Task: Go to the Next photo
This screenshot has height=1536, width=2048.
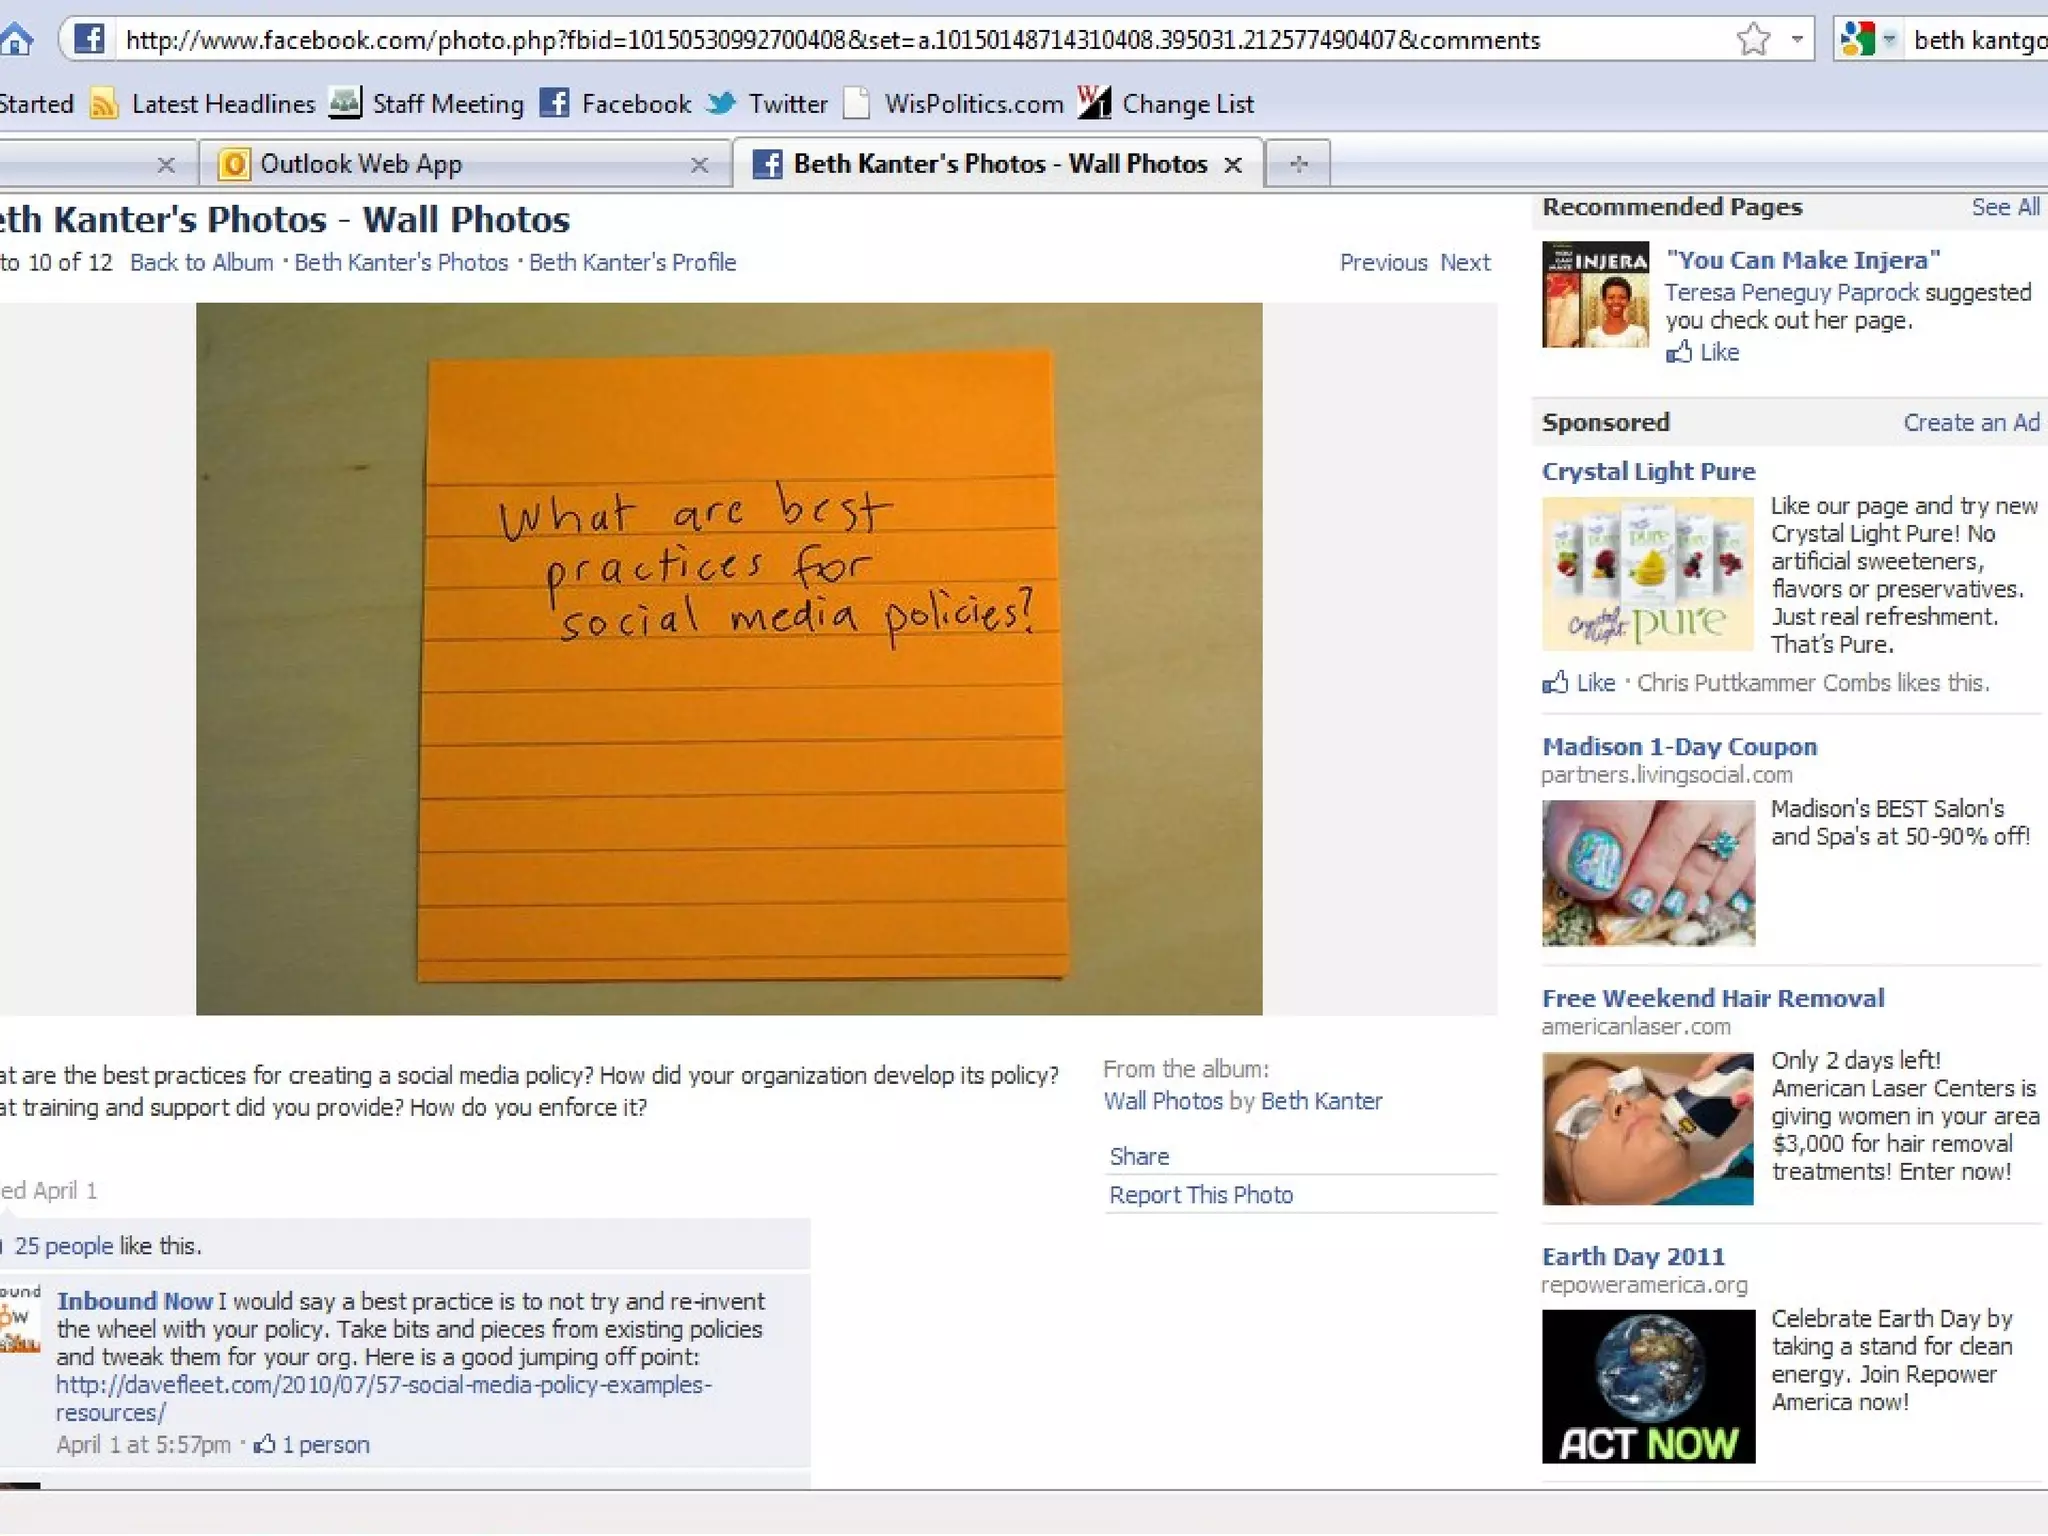Action: 1465,263
